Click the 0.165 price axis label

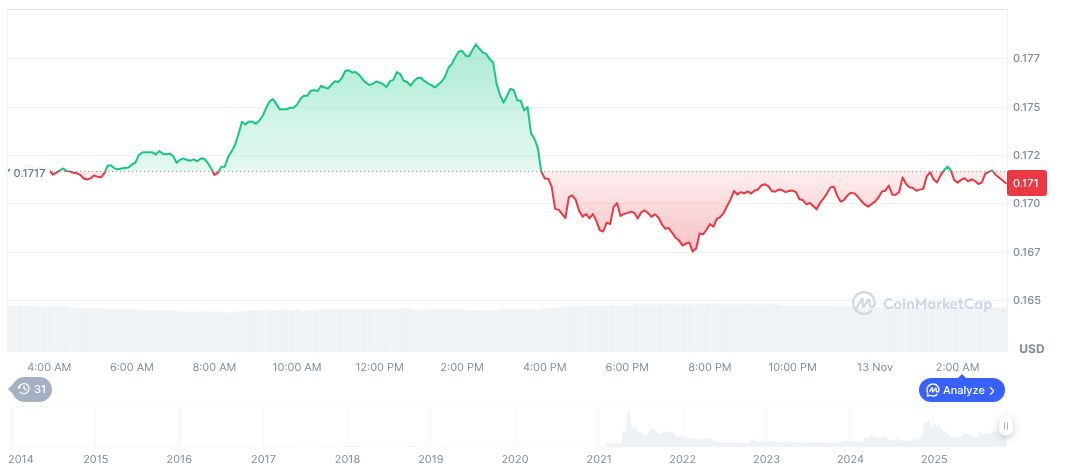point(1026,300)
